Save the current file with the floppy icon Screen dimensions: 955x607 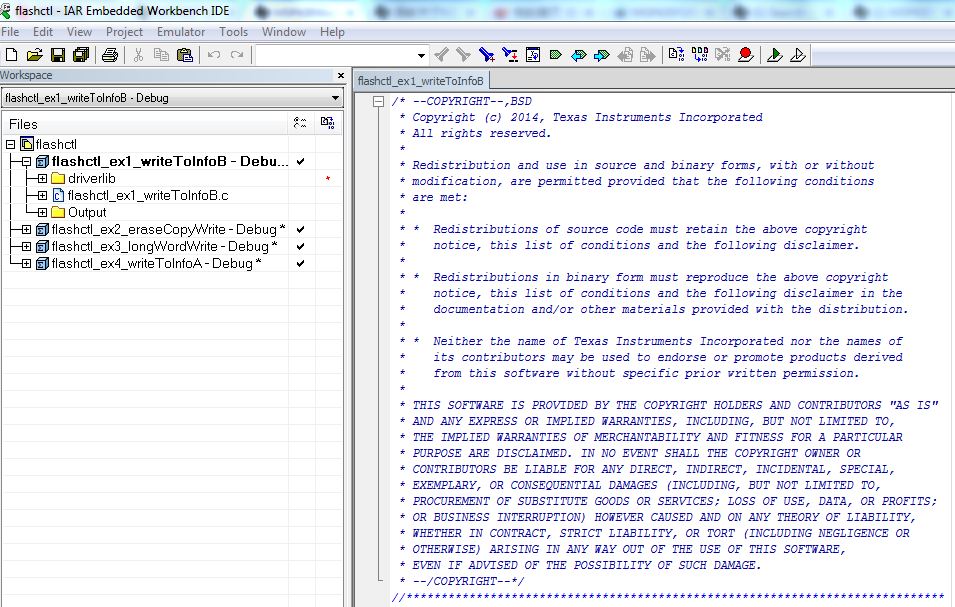[58, 55]
